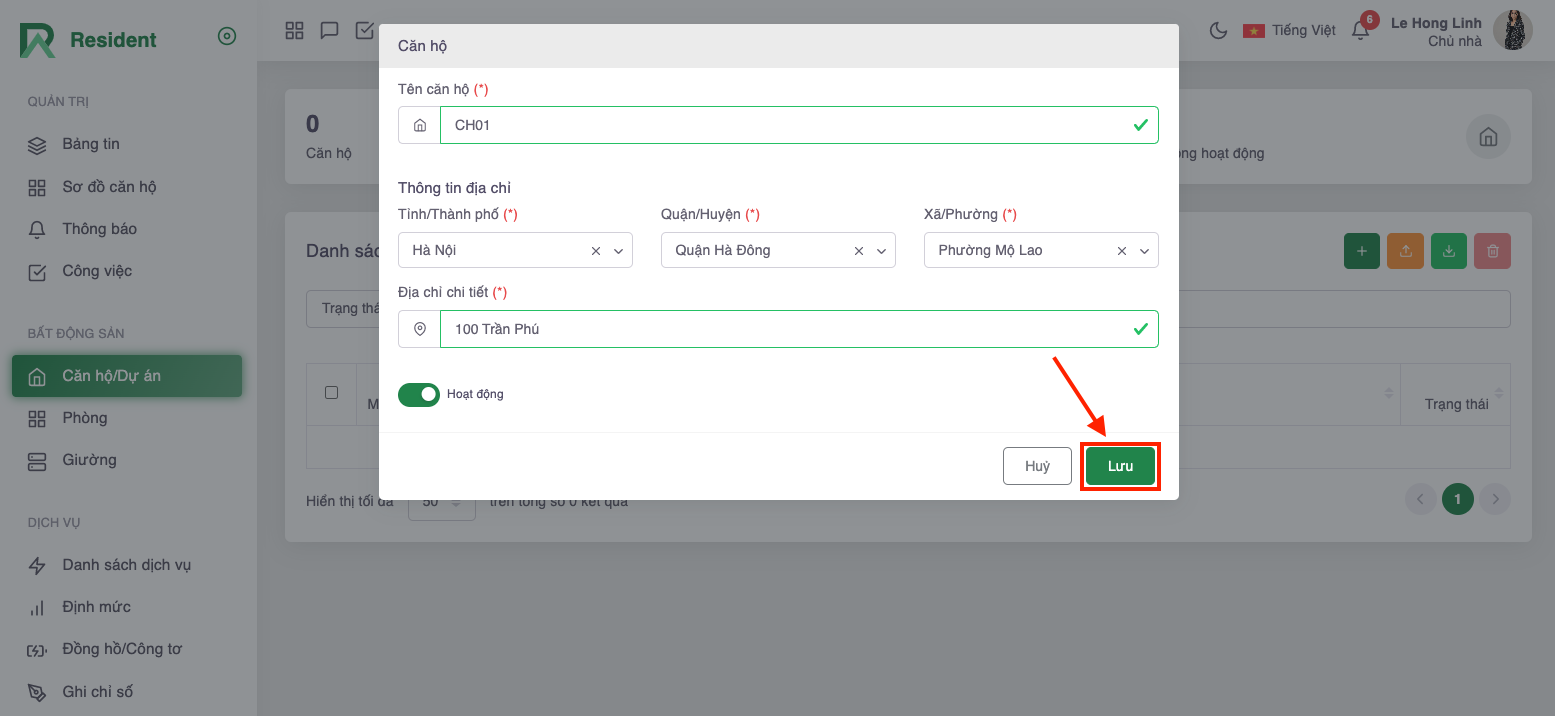Open Bảng tin in the sidebar
The width and height of the screenshot is (1555, 716).
click(91, 144)
